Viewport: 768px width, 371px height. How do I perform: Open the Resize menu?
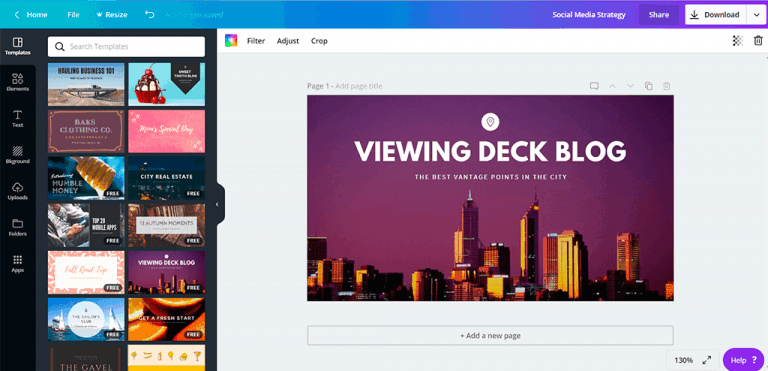pos(112,15)
